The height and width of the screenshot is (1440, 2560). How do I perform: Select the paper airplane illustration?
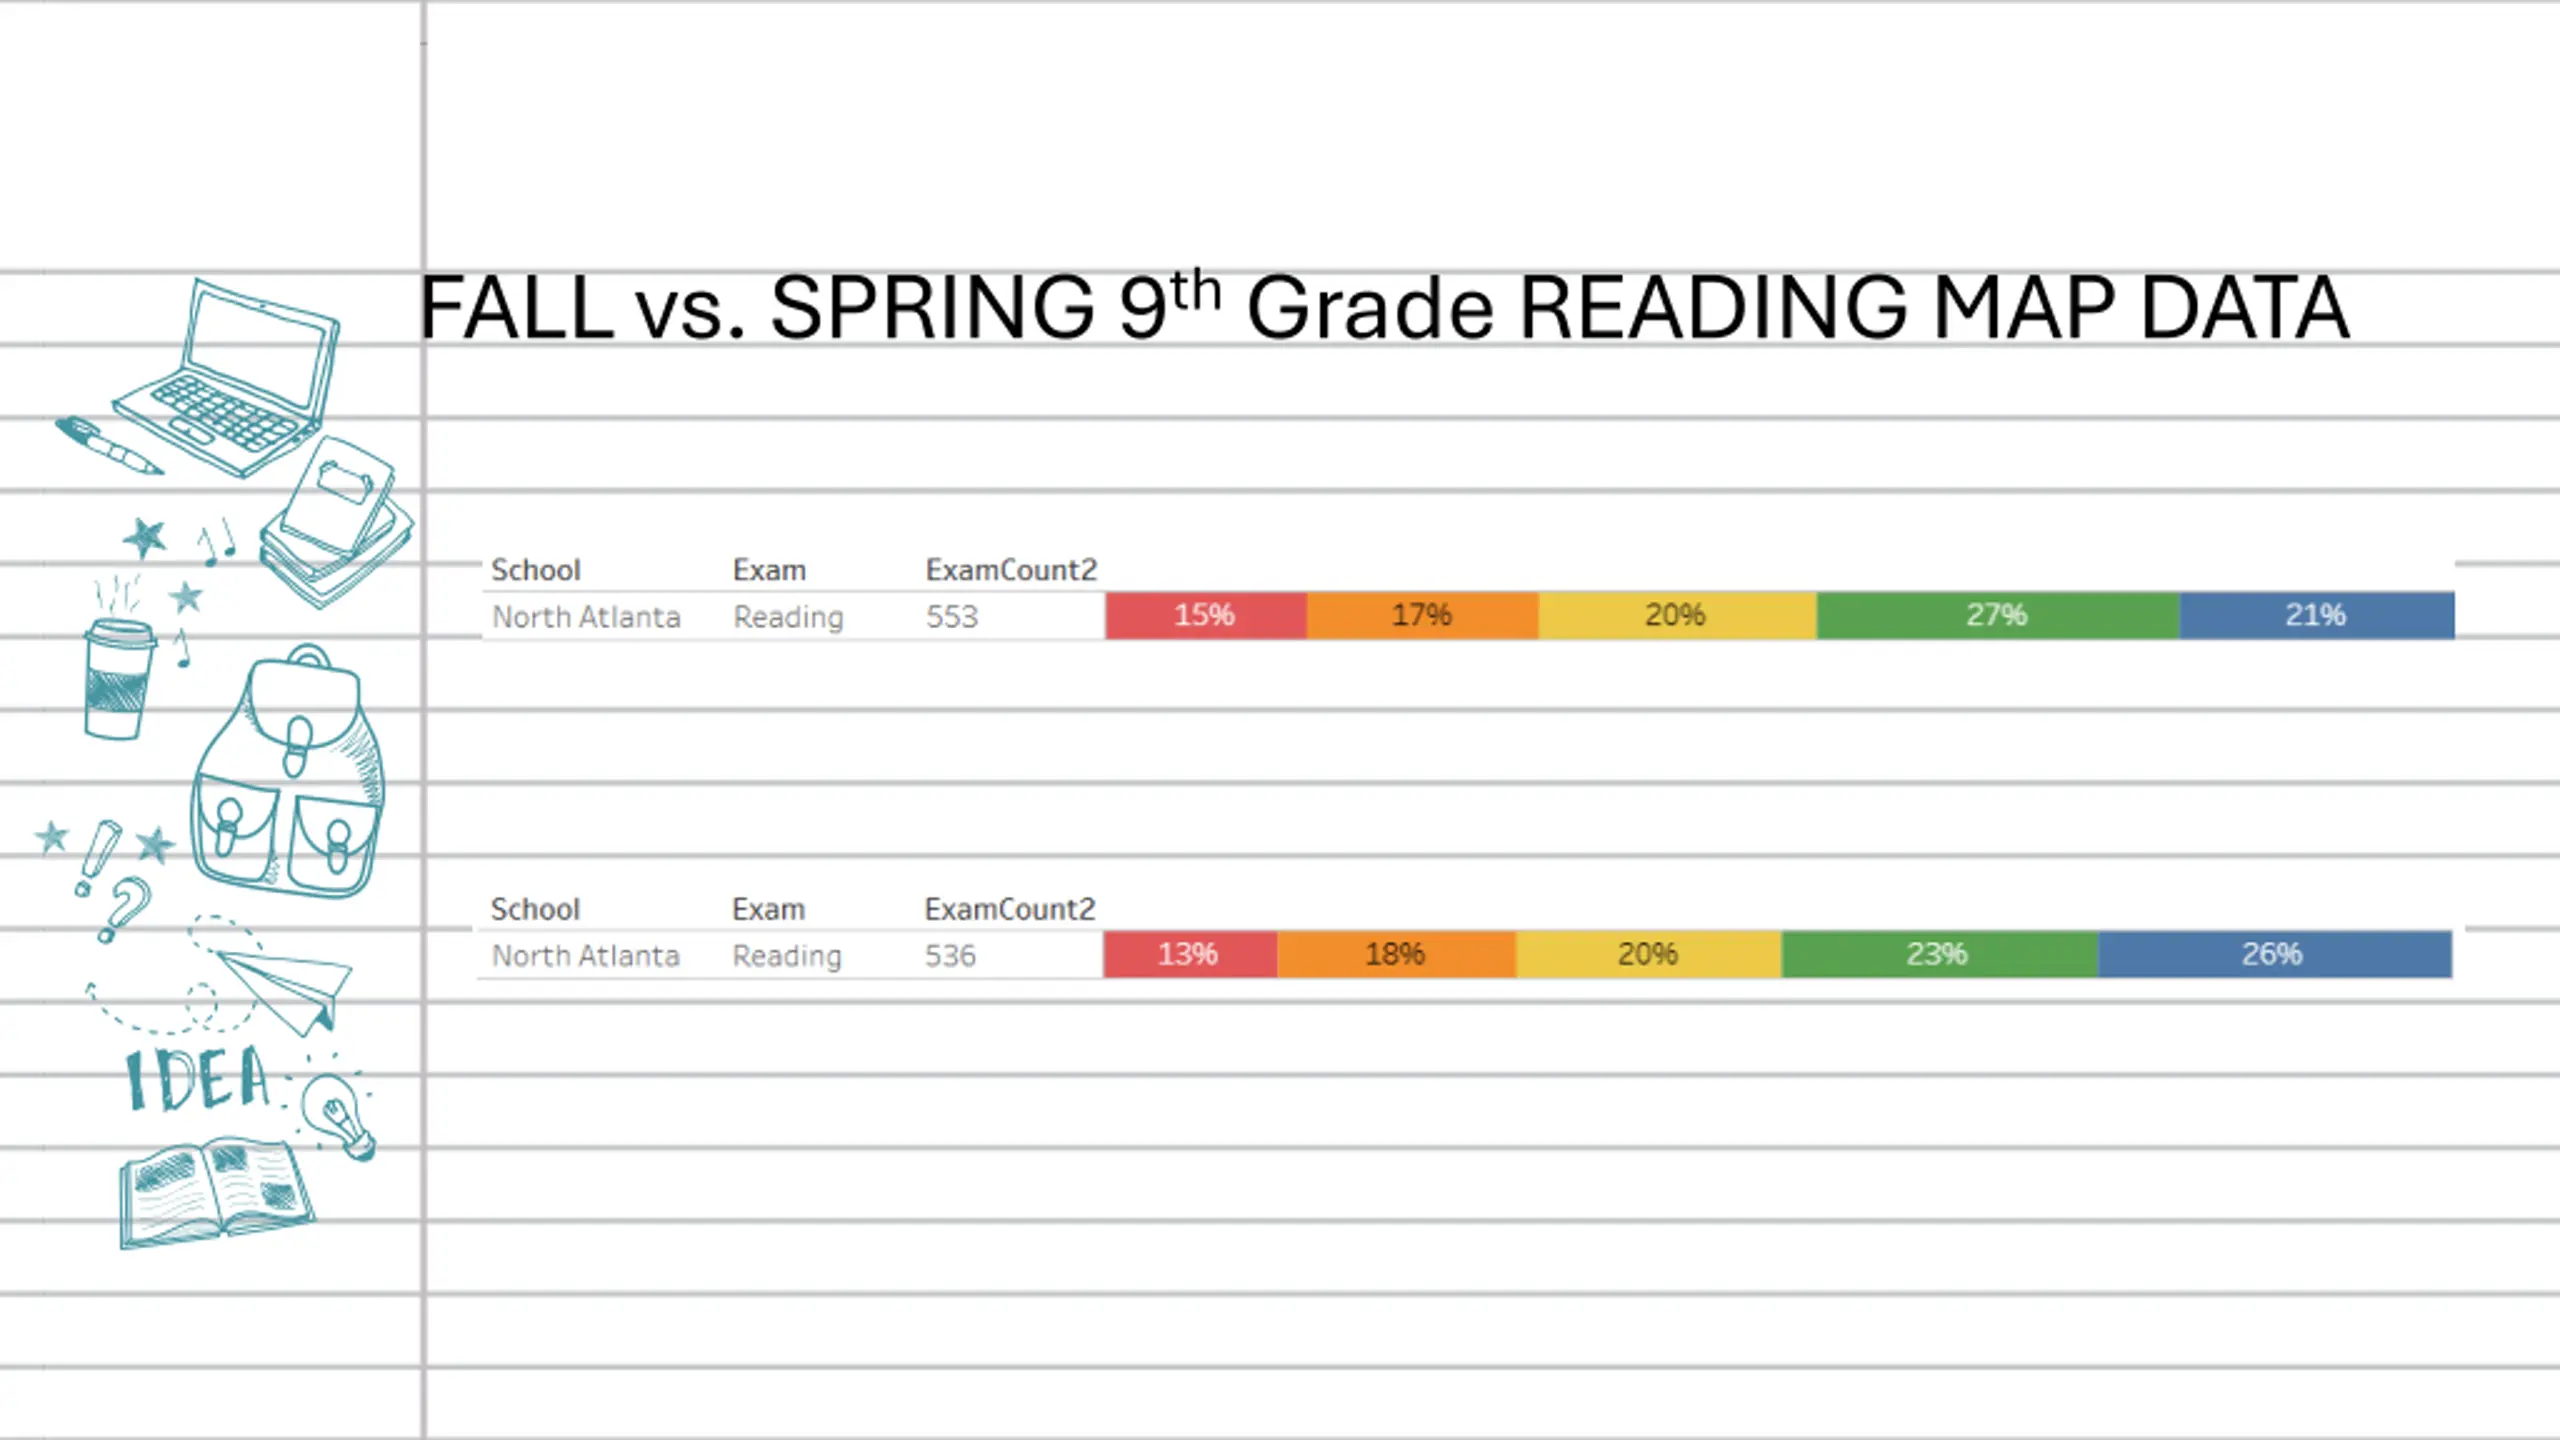point(283,990)
